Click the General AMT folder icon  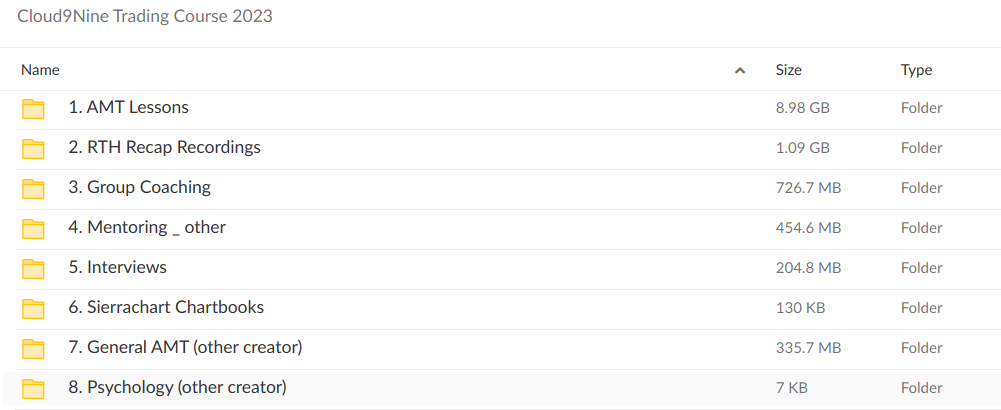click(34, 349)
